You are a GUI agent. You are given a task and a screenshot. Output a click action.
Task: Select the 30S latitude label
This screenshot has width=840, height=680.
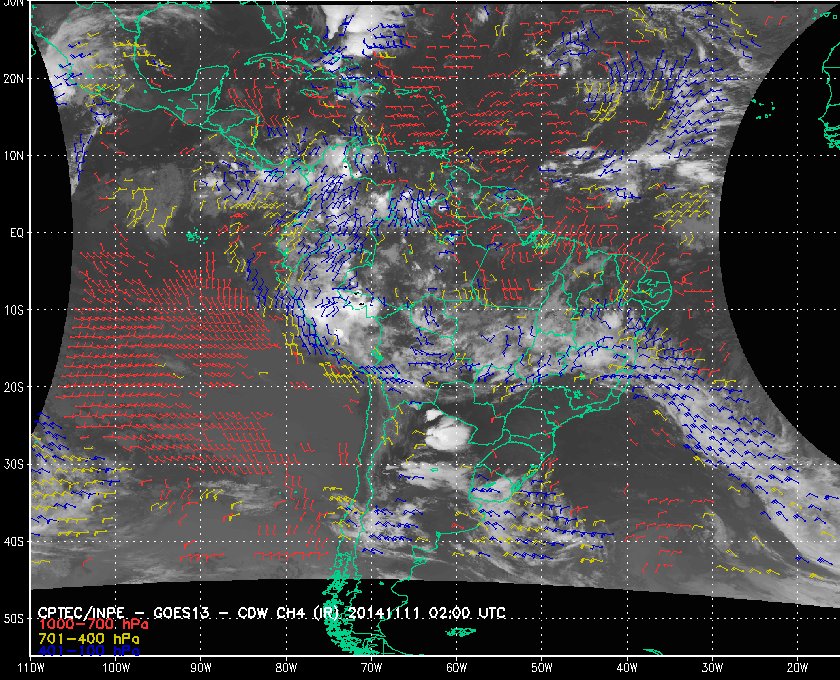13,464
